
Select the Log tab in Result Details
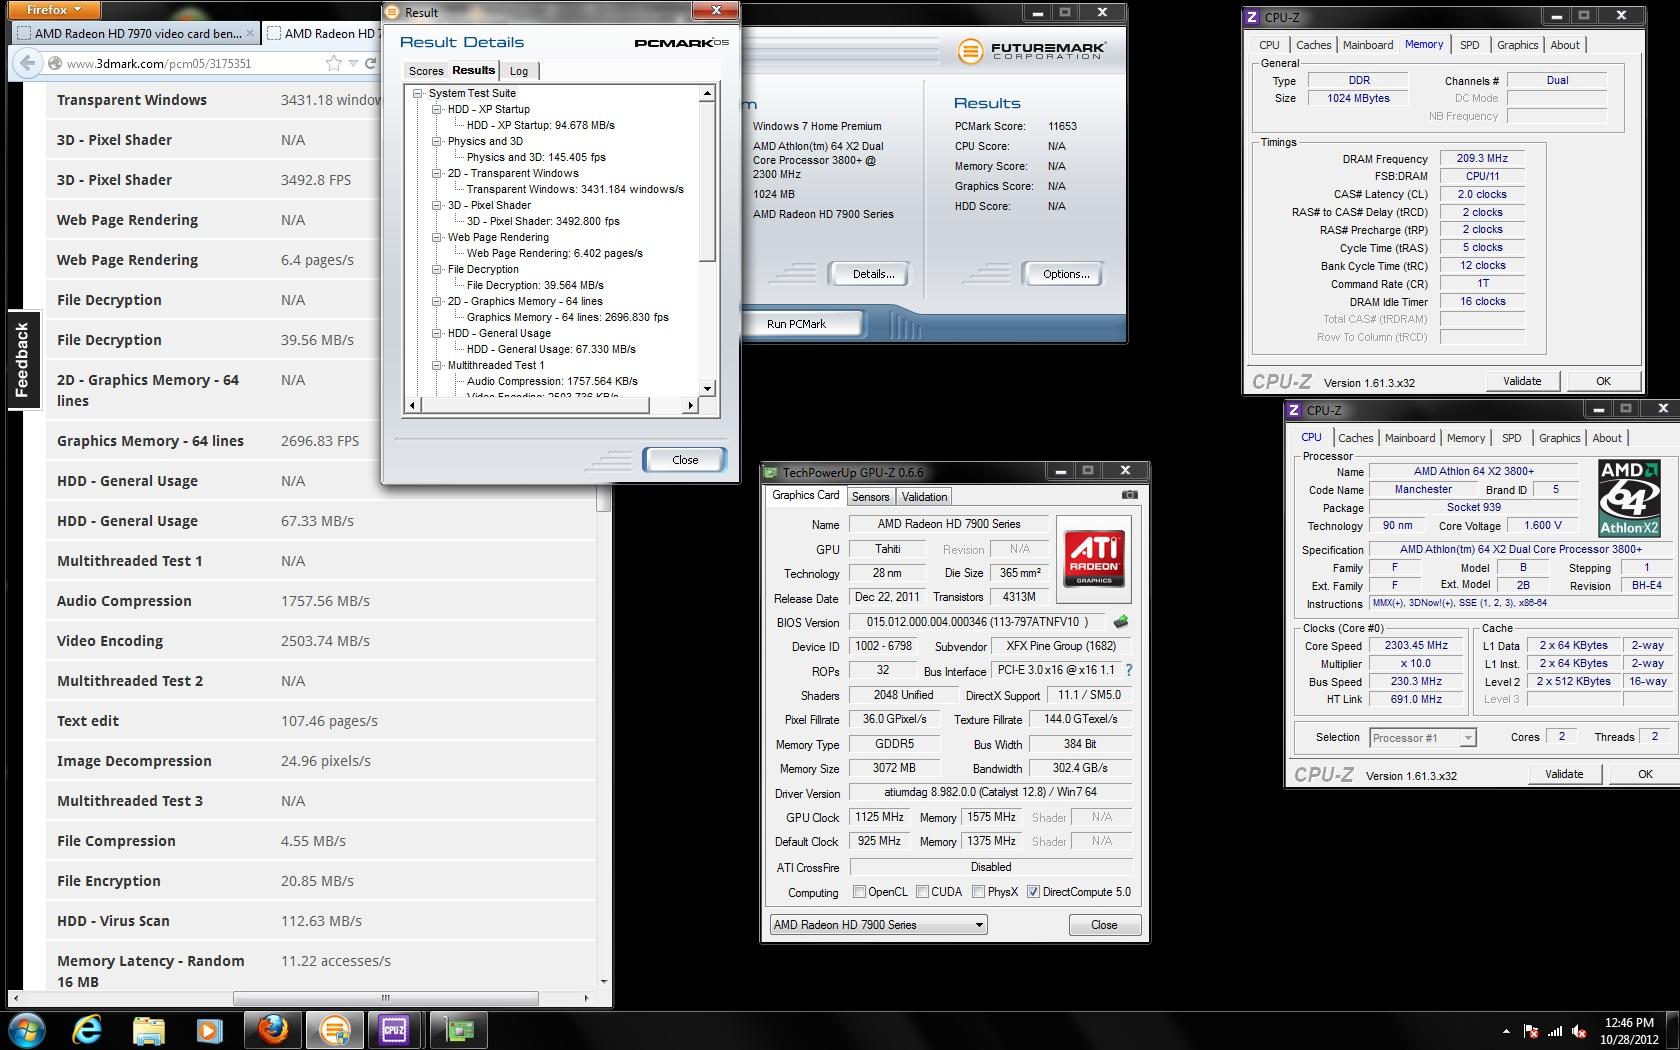tap(519, 71)
